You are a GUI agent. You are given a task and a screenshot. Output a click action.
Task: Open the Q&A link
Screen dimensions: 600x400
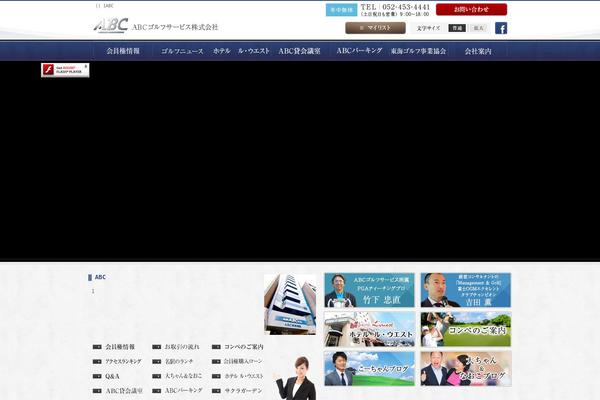pos(112,376)
